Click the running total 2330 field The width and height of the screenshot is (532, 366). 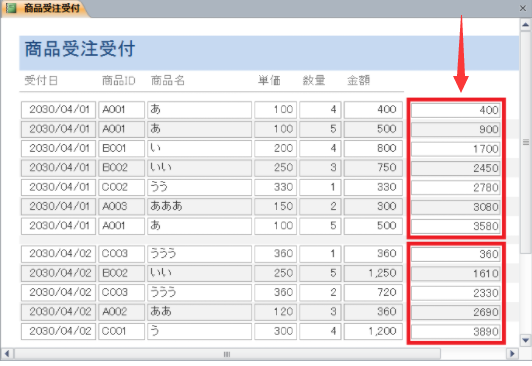click(x=456, y=293)
